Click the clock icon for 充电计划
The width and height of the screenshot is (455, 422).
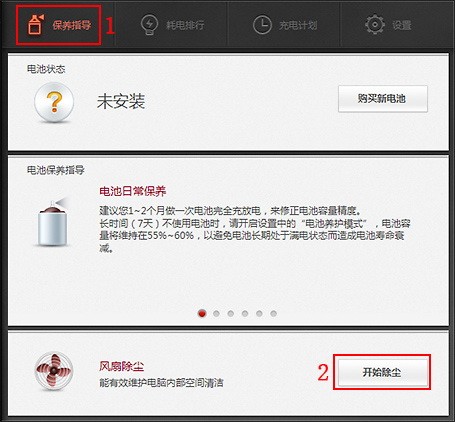[262, 24]
